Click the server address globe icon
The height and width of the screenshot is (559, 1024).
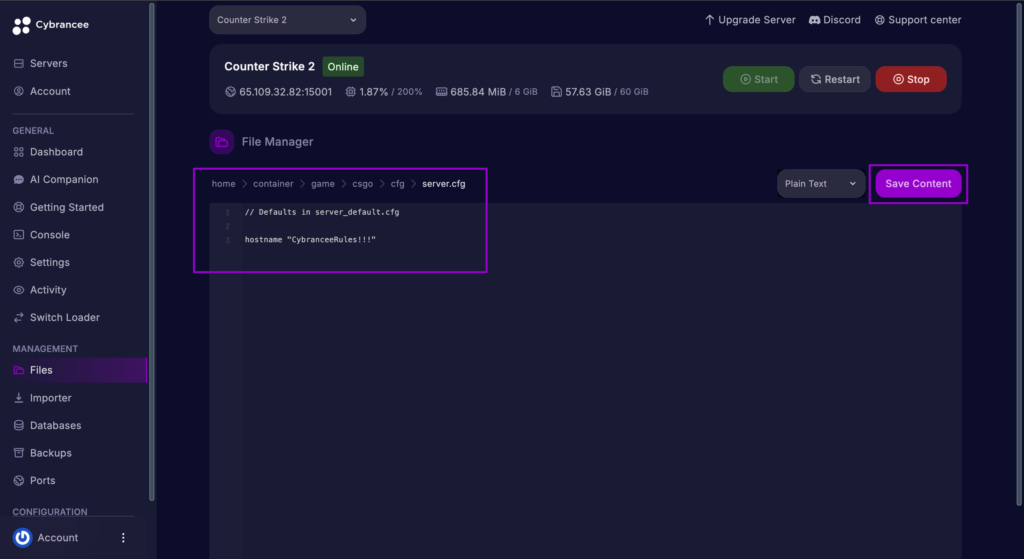click(231, 92)
